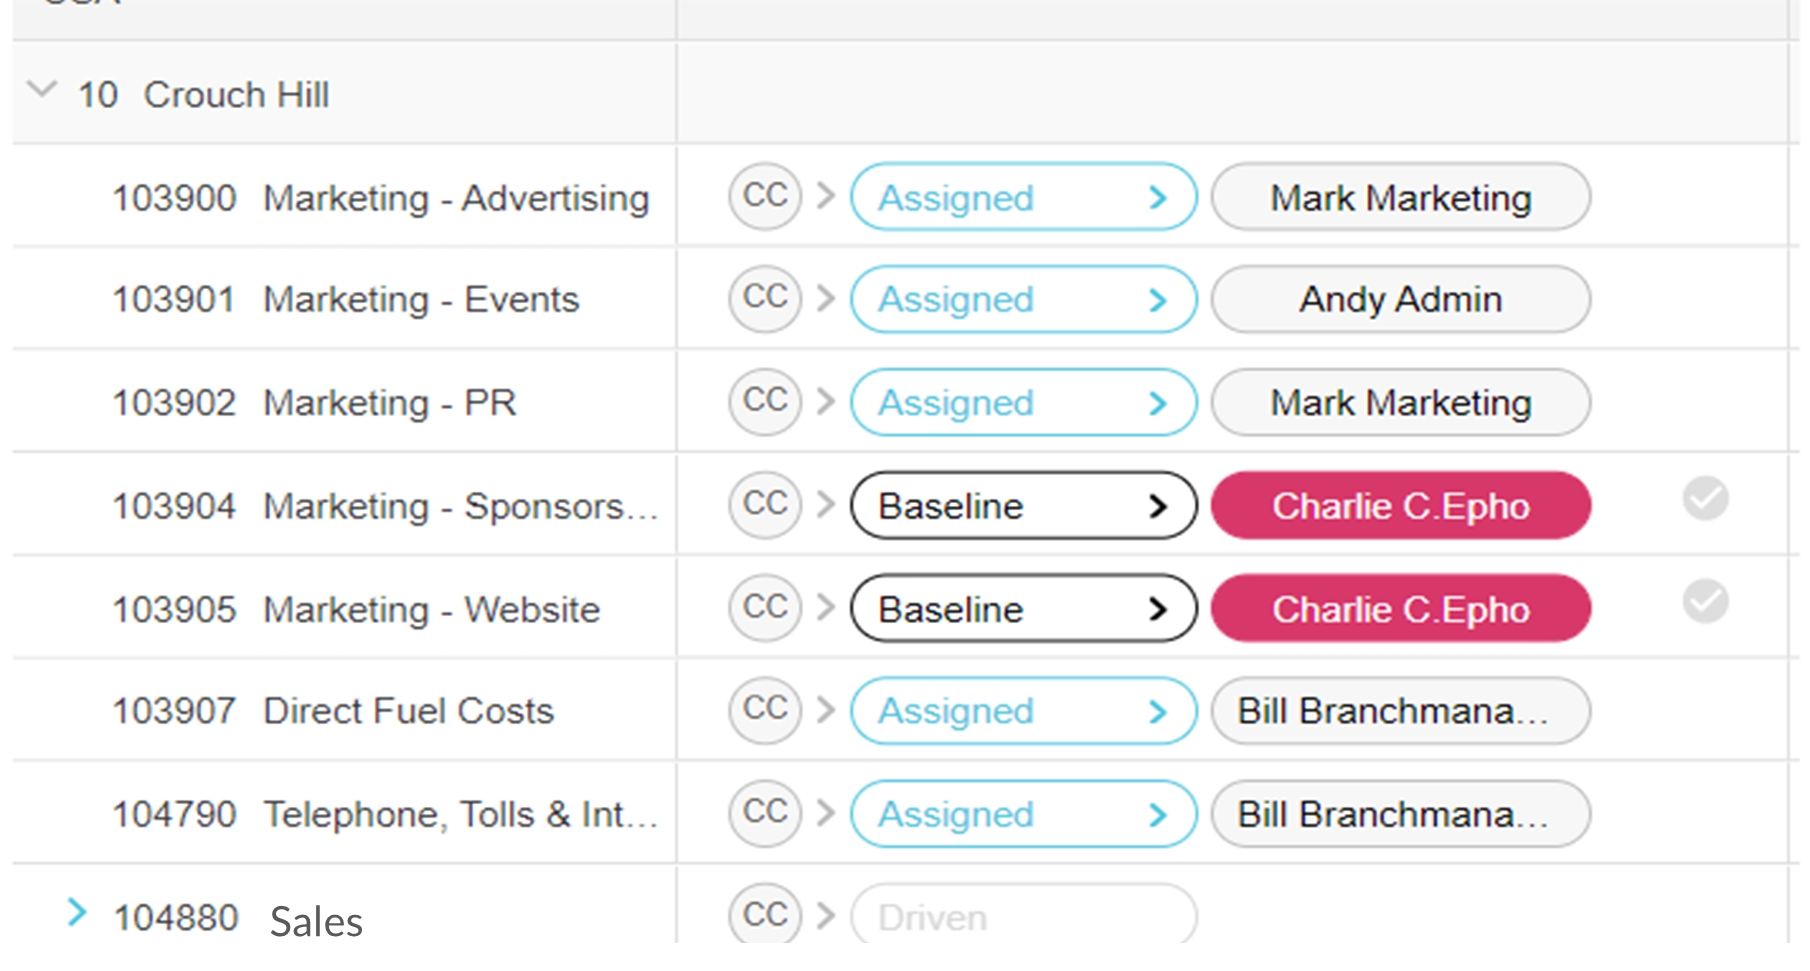Image resolution: width=1810 pixels, height=971 pixels.
Task: Open the Assigned dropdown for Marketing - Advertising
Action: (1023, 197)
